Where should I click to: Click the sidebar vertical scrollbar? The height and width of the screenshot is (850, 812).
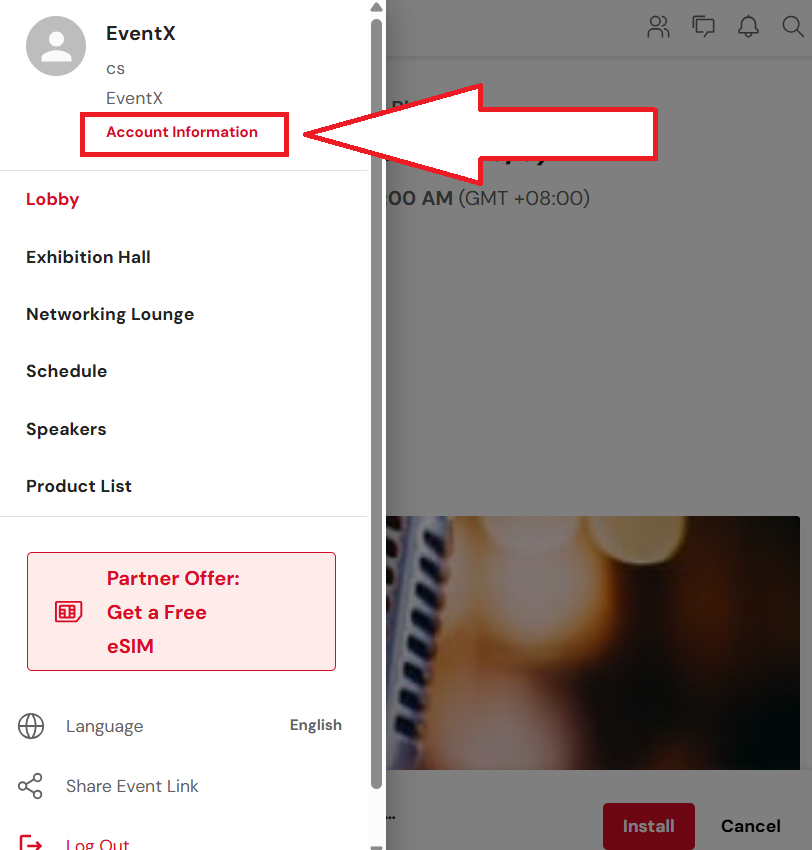pos(376,403)
